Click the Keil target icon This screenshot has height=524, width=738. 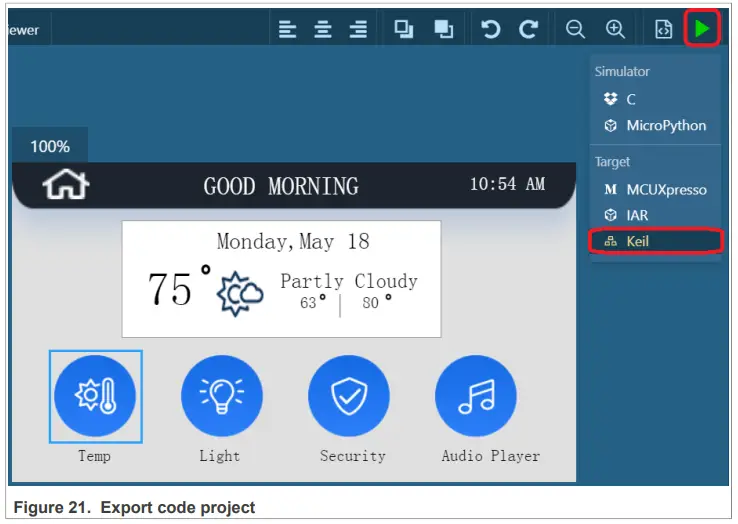[x=610, y=242]
